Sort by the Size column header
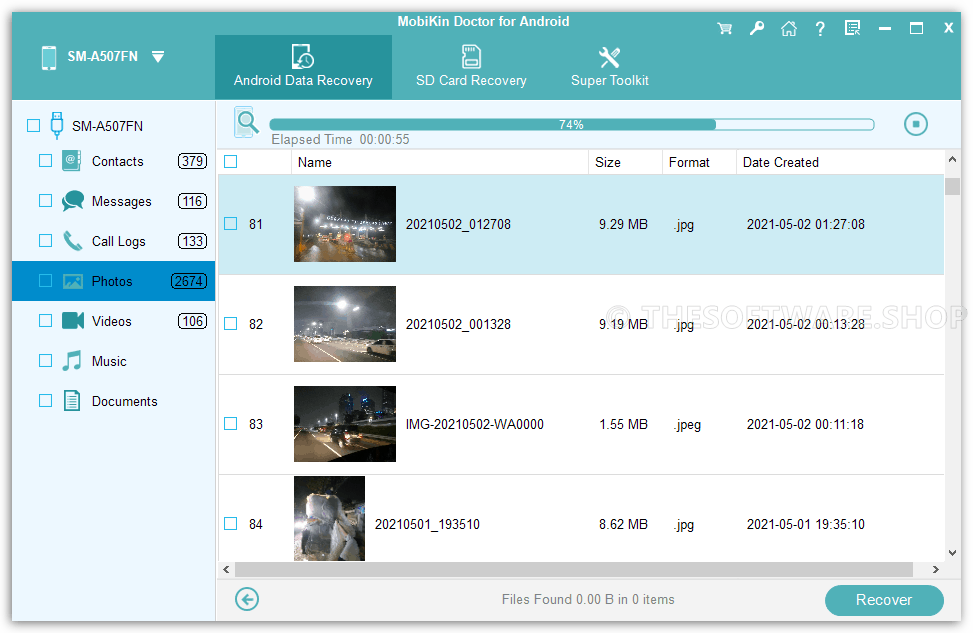The height and width of the screenshot is (633, 973). coord(626,162)
